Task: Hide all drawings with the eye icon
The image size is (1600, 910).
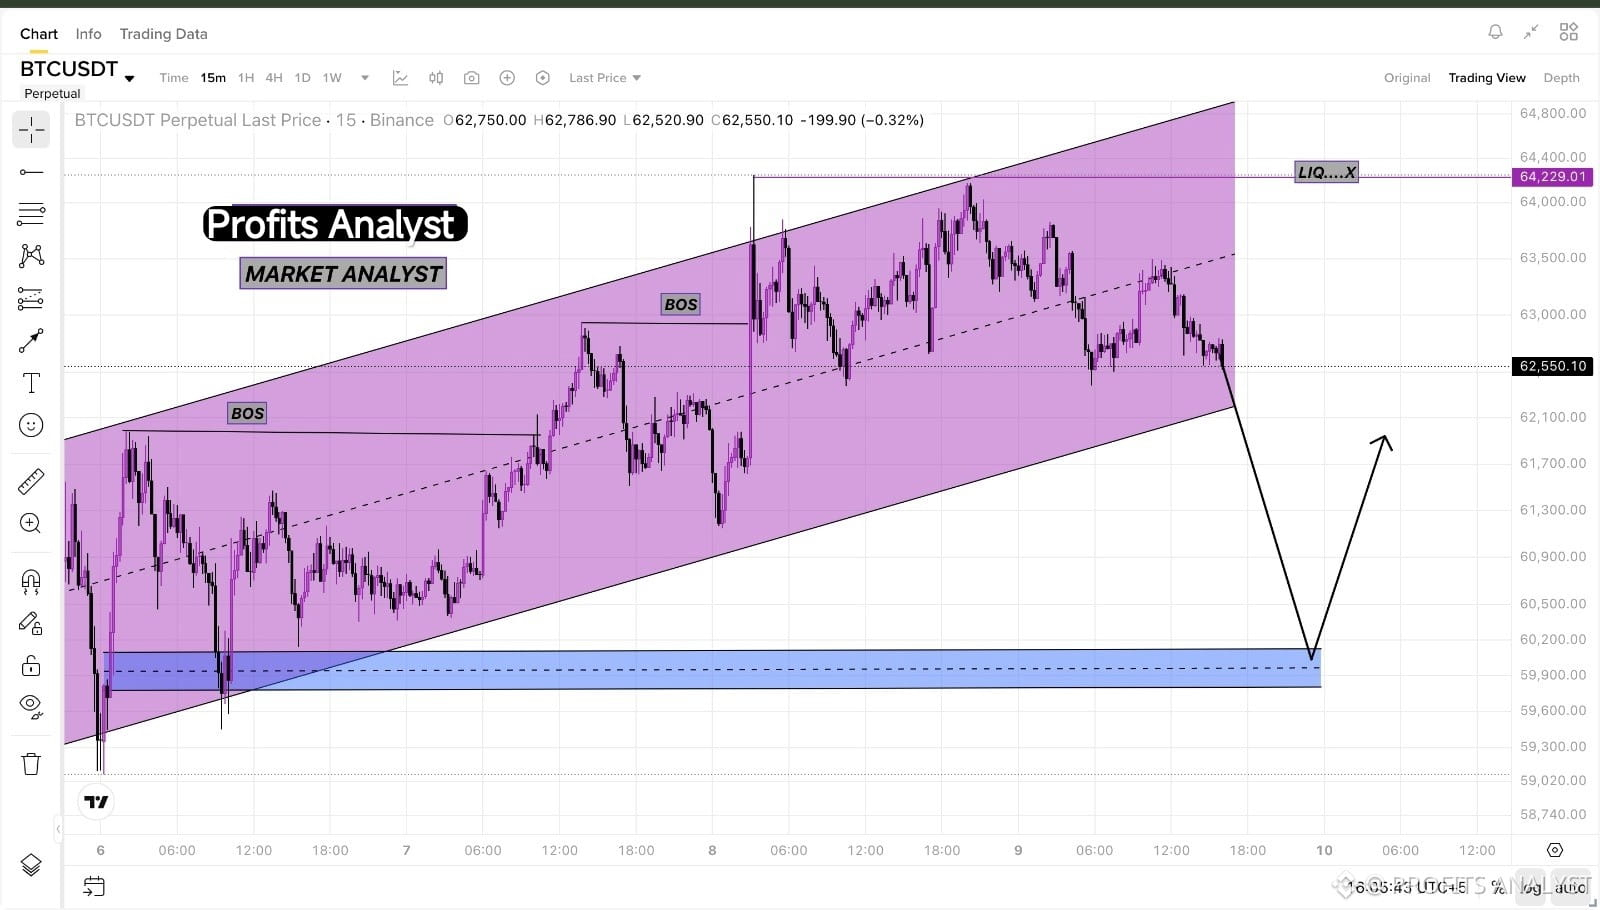Action: (31, 707)
